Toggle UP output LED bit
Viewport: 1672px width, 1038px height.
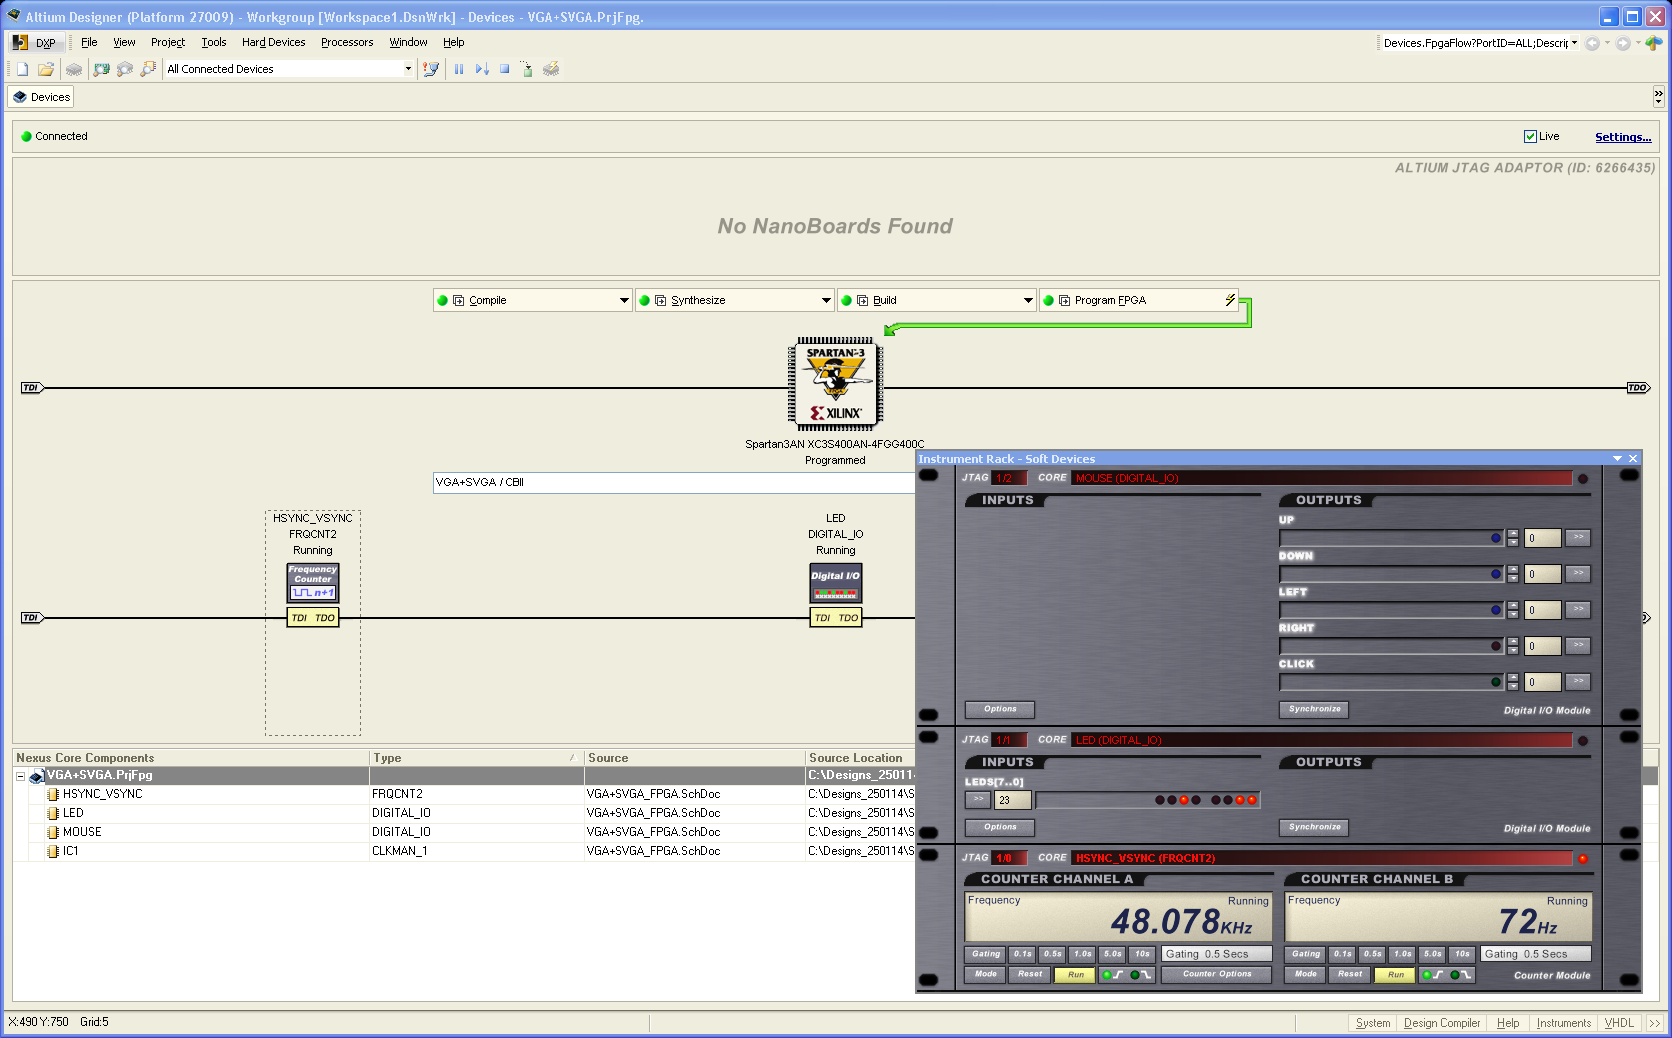point(1496,538)
